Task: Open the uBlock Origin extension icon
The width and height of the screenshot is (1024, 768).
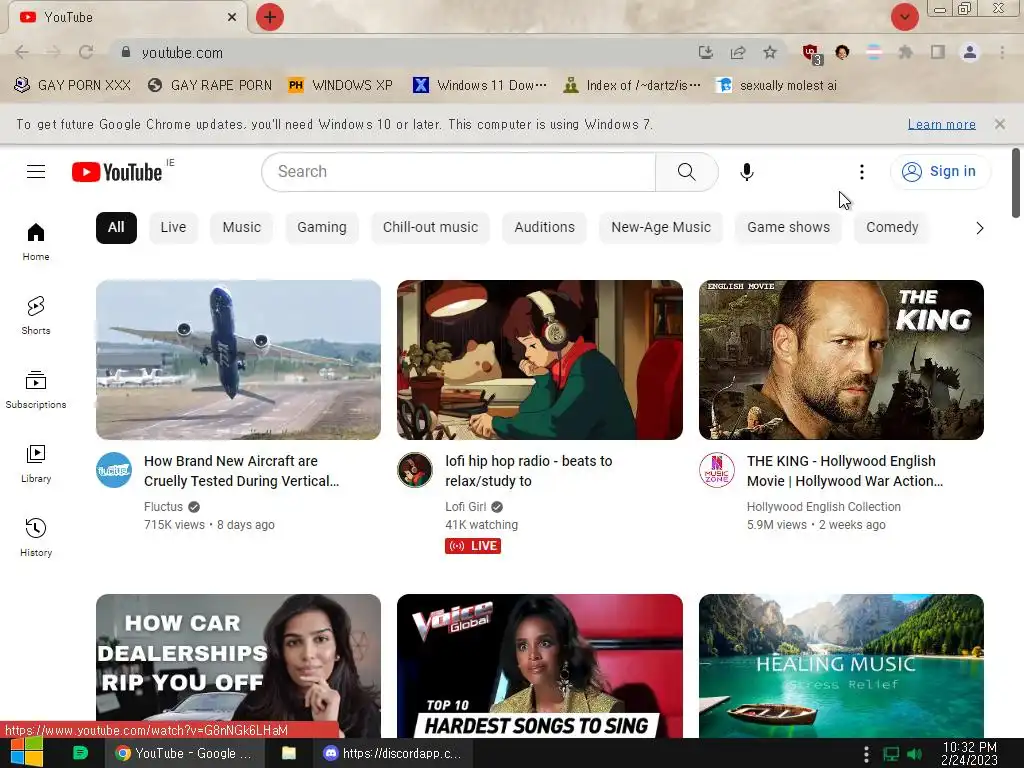Action: pyautogui.click(x=812, y=54)
